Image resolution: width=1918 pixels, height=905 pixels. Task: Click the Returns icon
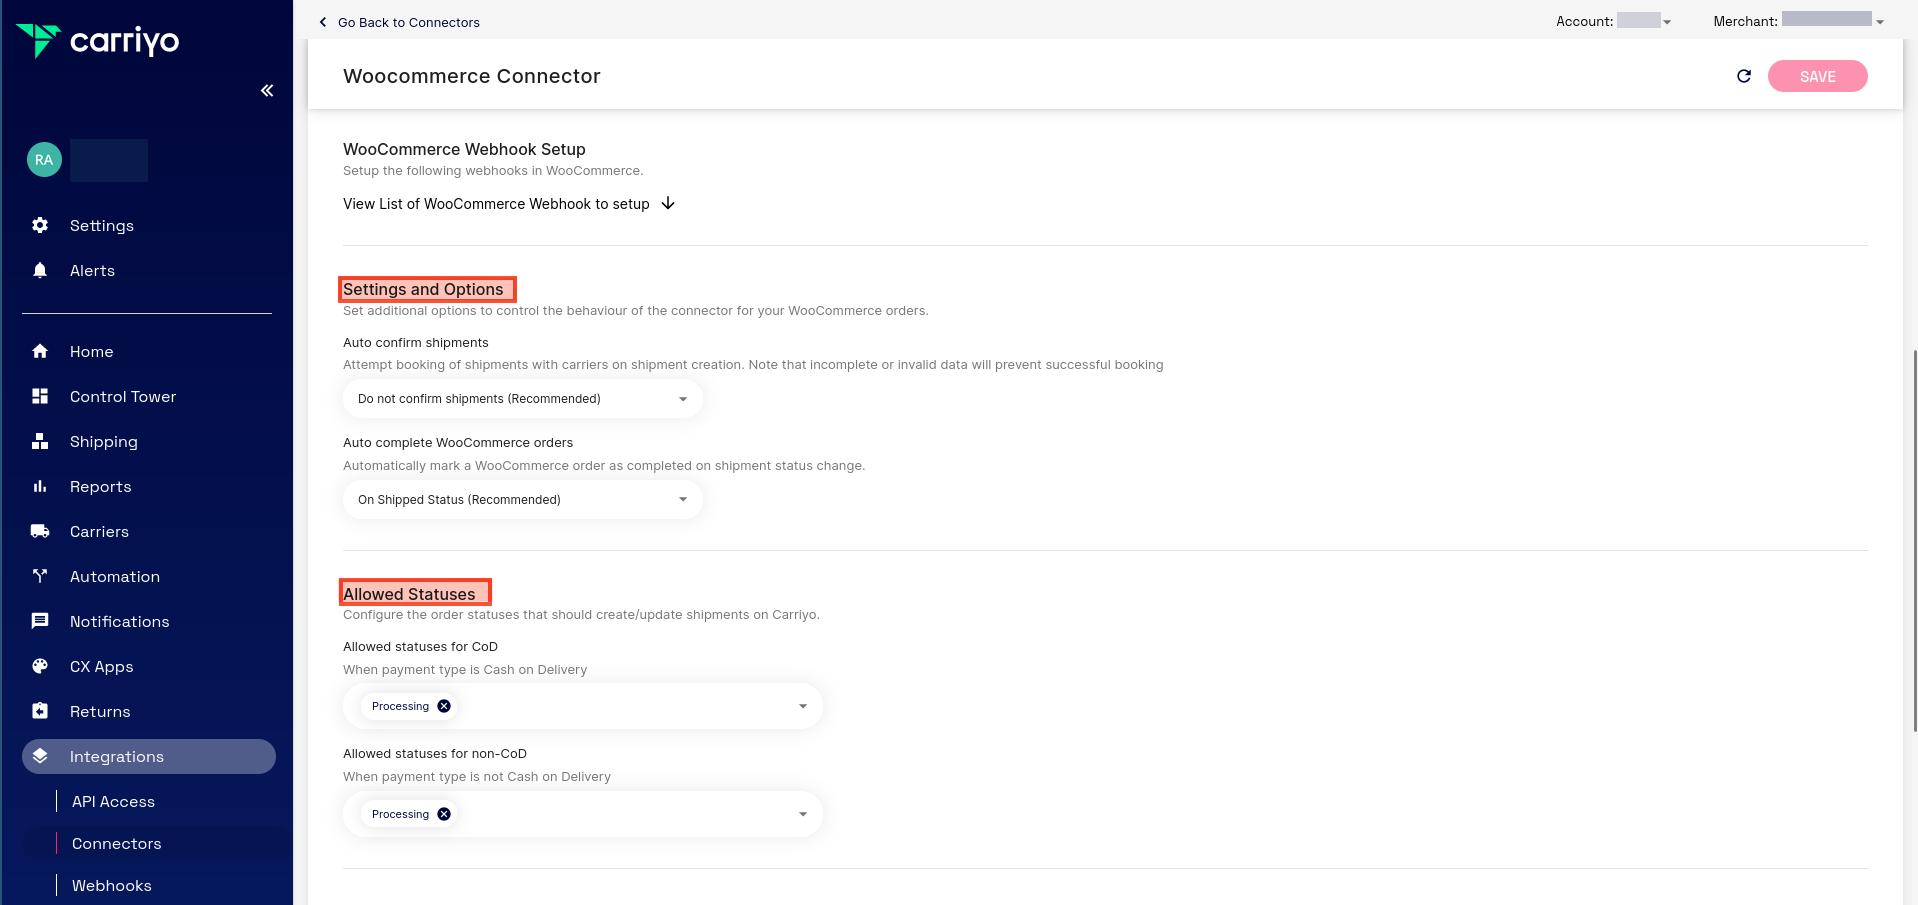coord(40,711)
